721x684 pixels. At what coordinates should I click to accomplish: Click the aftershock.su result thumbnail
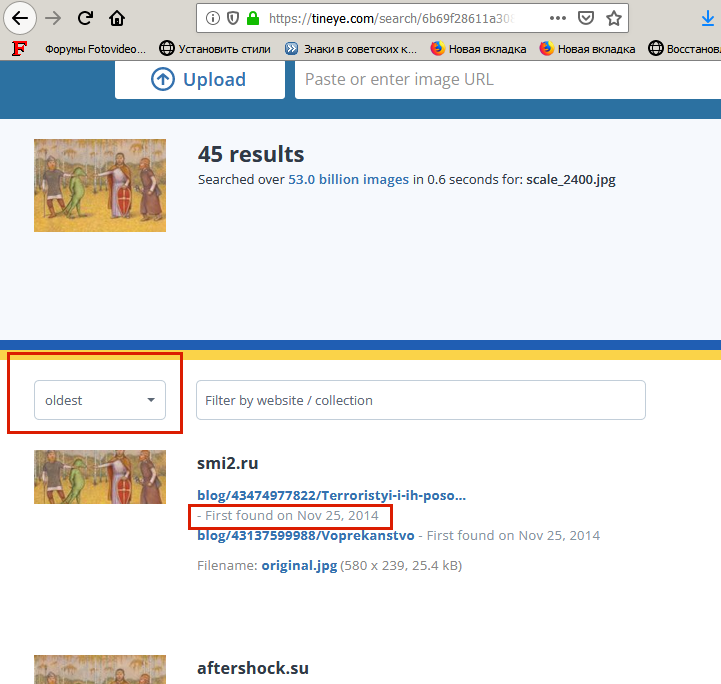point(100,669)
